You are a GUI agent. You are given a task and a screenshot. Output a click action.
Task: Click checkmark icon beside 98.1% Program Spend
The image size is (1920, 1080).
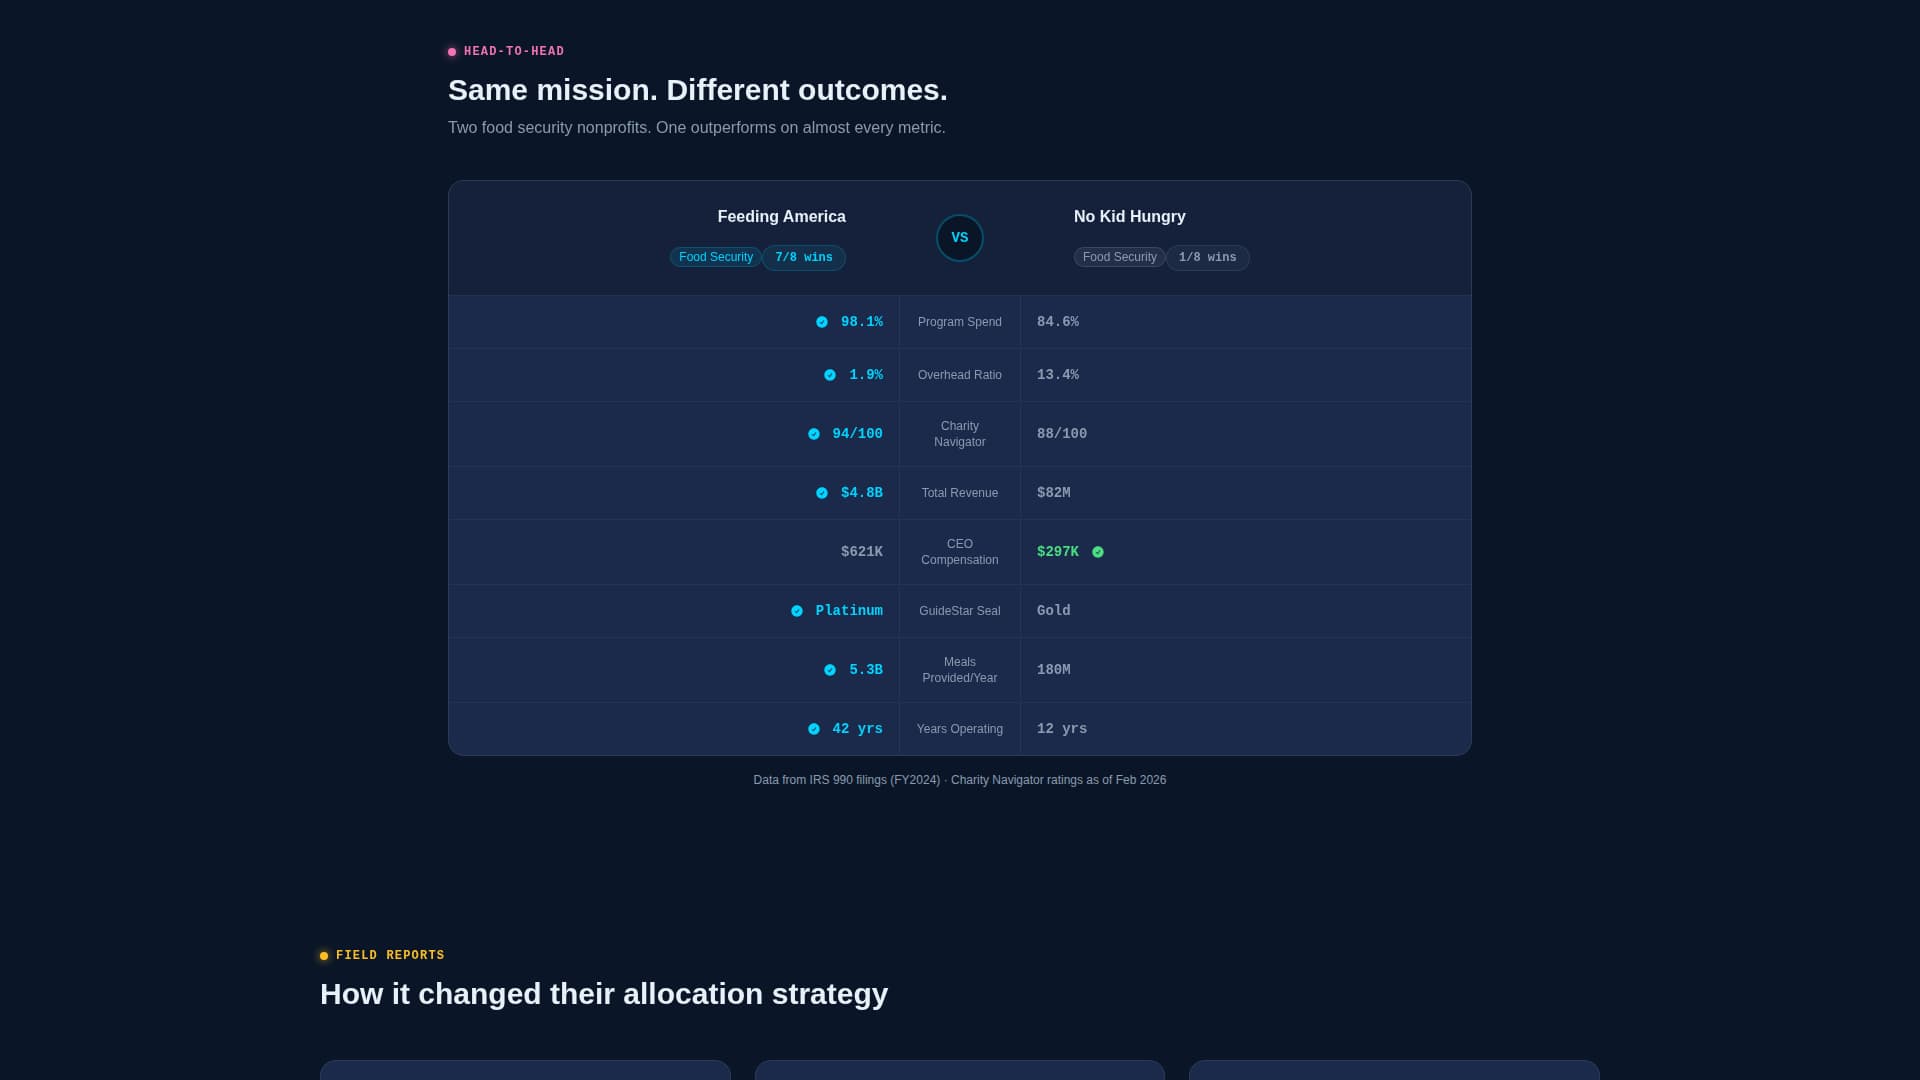coord(822,322)
